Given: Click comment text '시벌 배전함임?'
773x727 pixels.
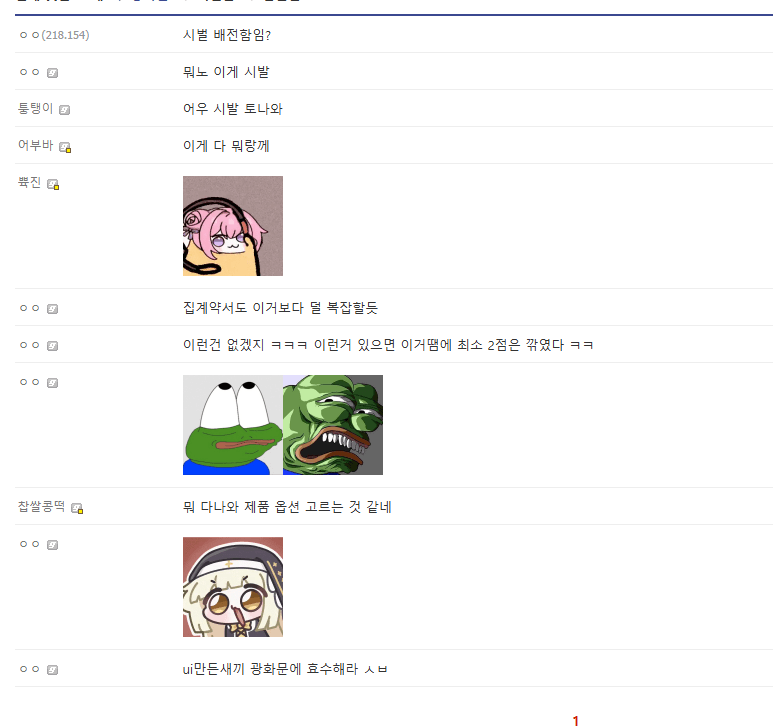Looking at the screenshot, I should click(227, 35).
